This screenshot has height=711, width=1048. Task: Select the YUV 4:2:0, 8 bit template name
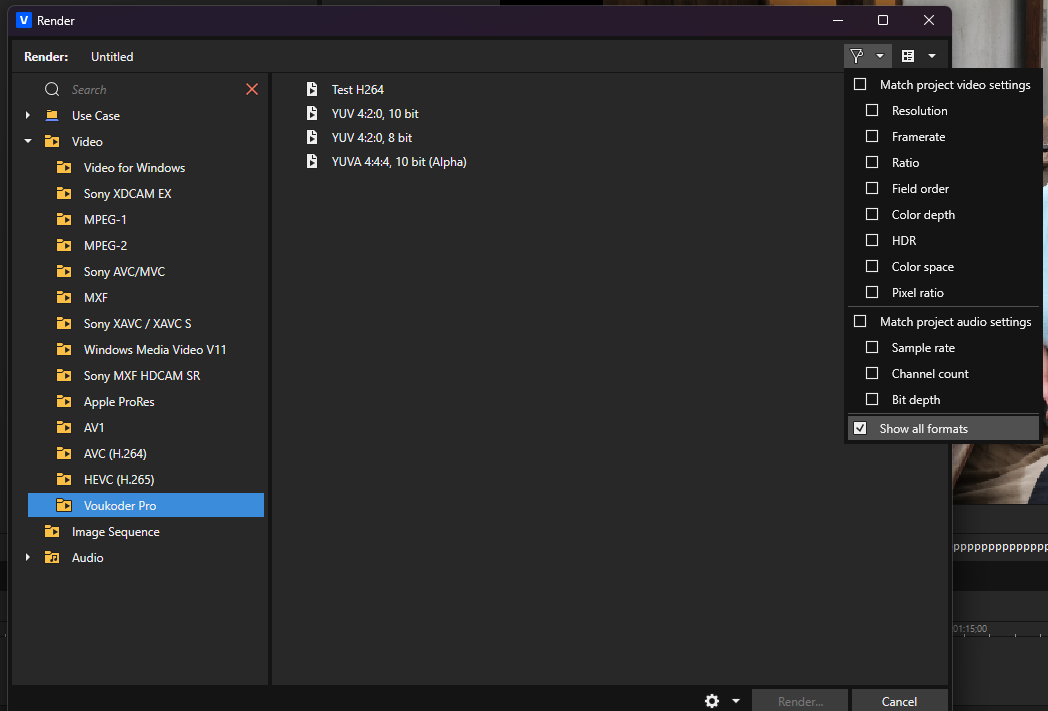pyautogui.click(x=372, y=138)
